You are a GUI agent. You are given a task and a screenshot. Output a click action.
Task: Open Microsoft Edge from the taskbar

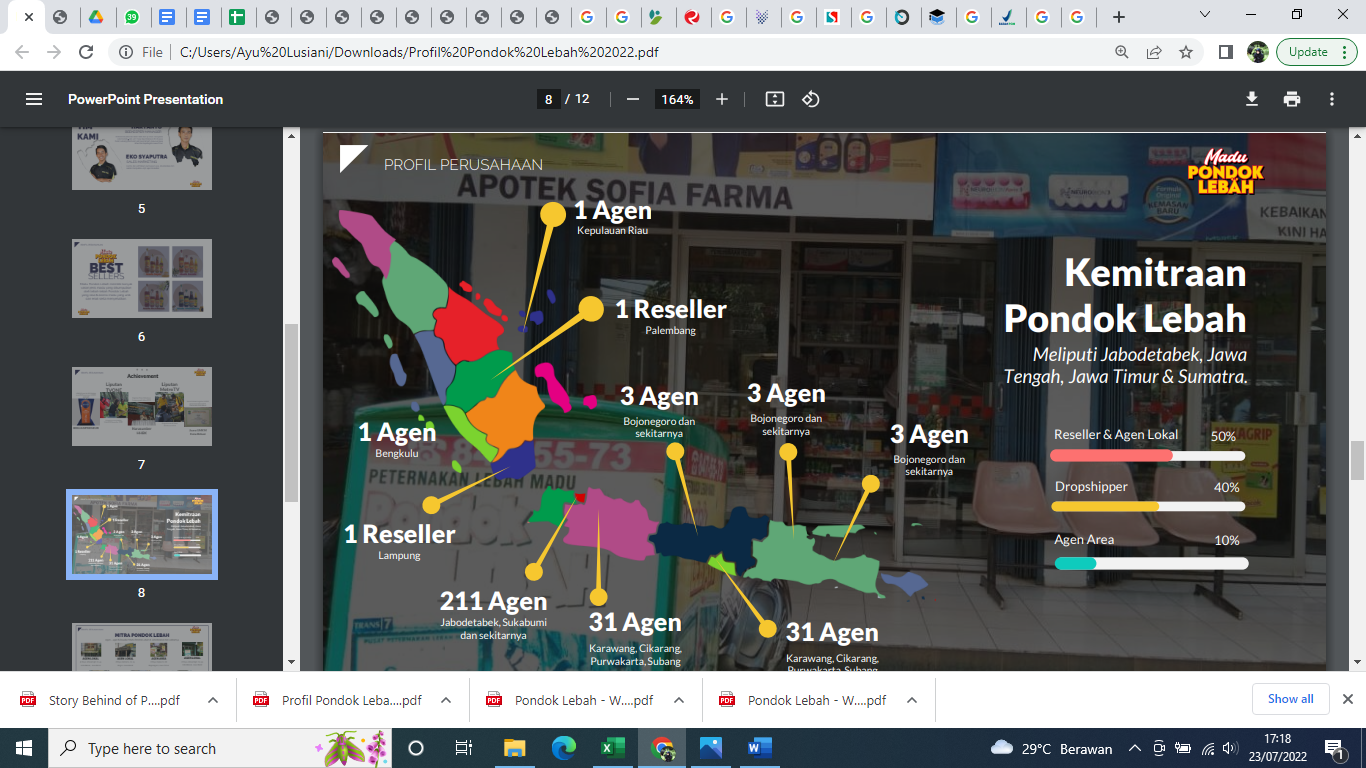(563, 748)
